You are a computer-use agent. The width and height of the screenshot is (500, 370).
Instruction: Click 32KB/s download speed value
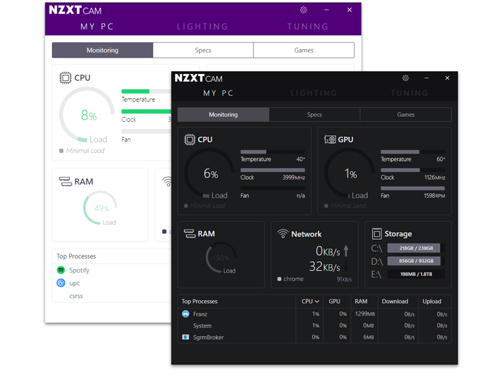[325, 266]
